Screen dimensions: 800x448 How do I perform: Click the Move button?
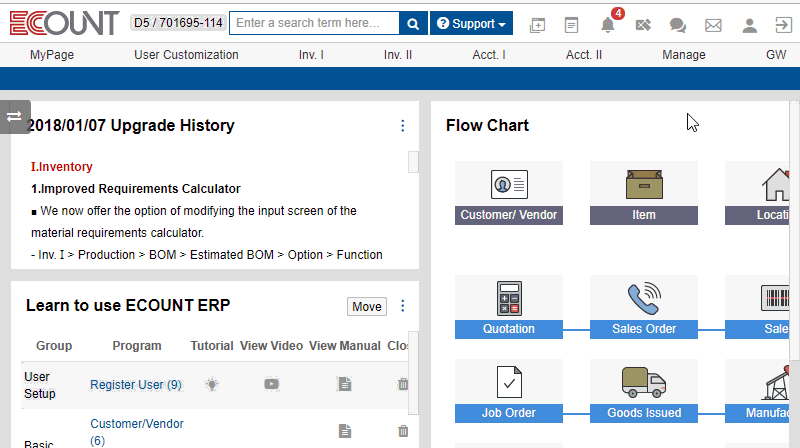(367, 307)
